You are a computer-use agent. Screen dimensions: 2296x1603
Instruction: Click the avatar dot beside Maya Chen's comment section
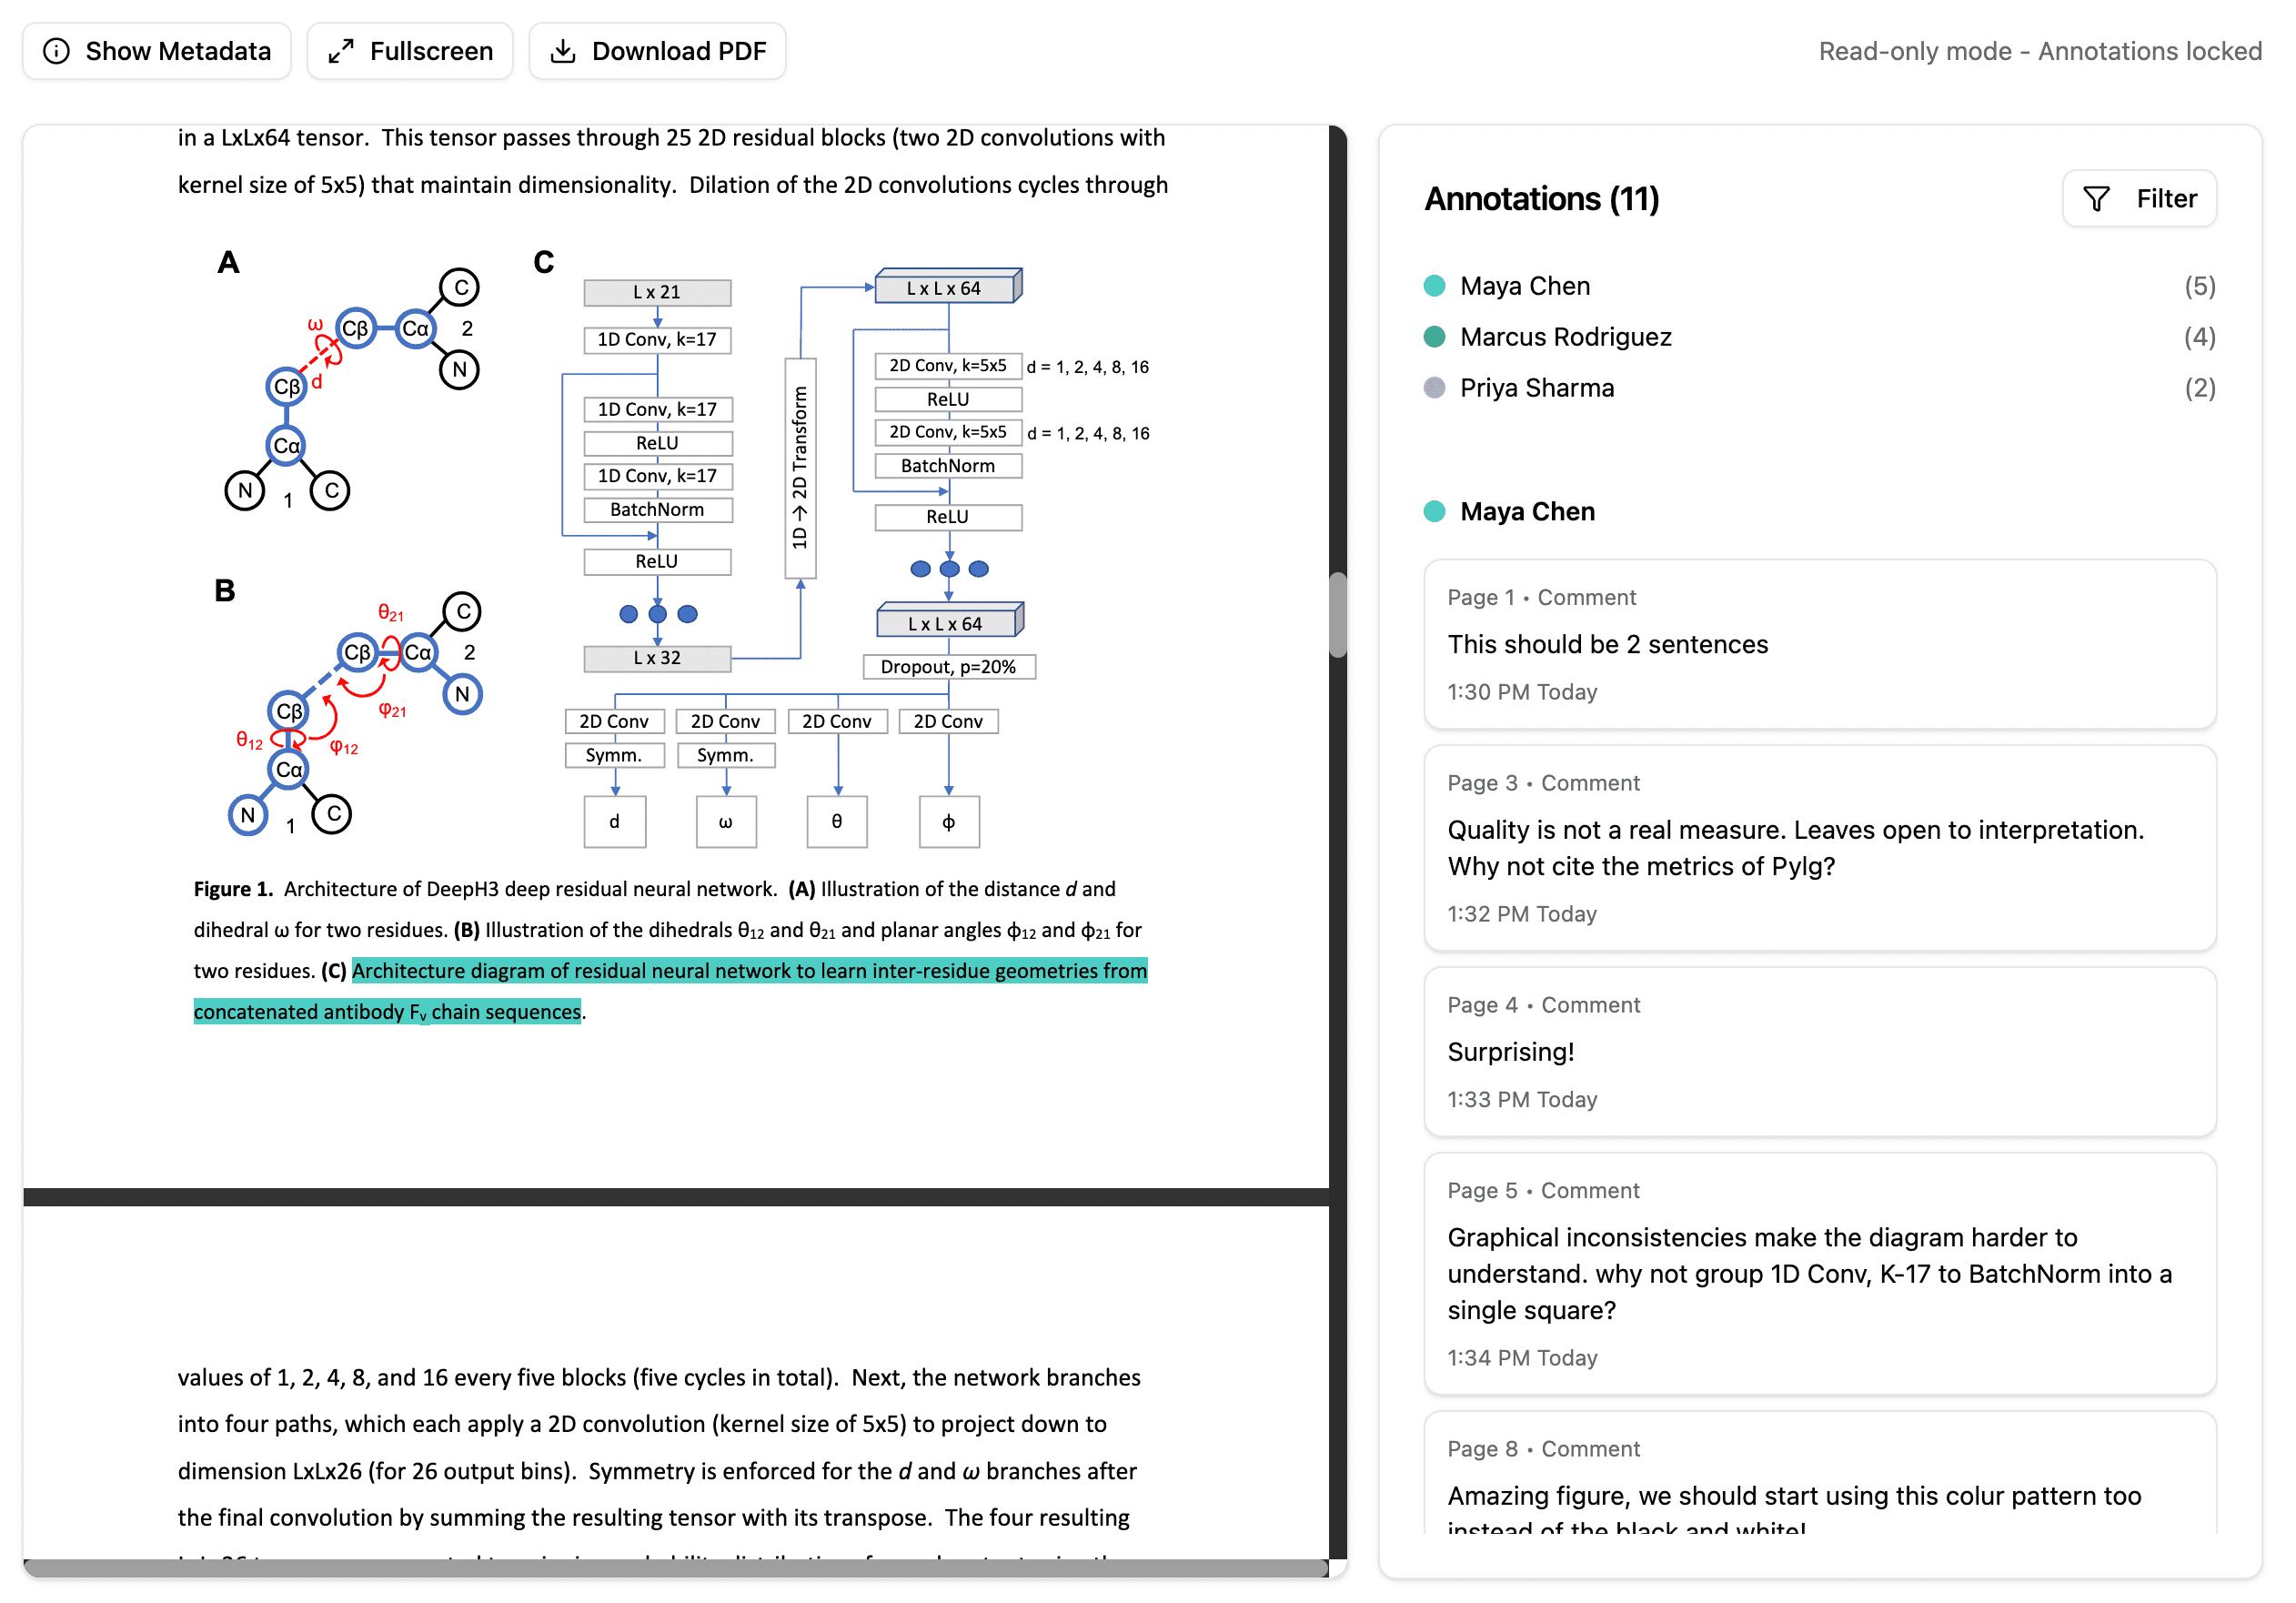click(1434, 511)
